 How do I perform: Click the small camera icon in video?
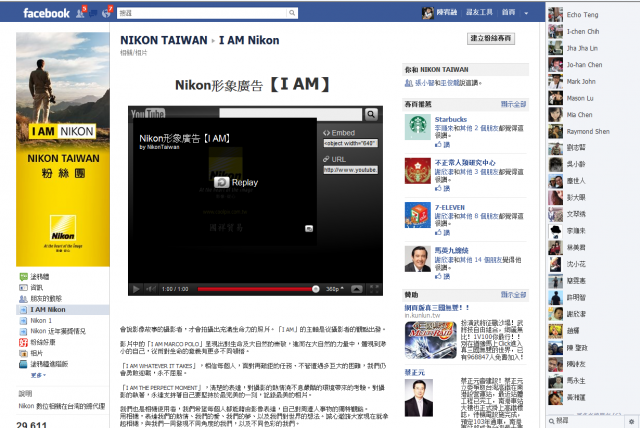coord(309,228)
